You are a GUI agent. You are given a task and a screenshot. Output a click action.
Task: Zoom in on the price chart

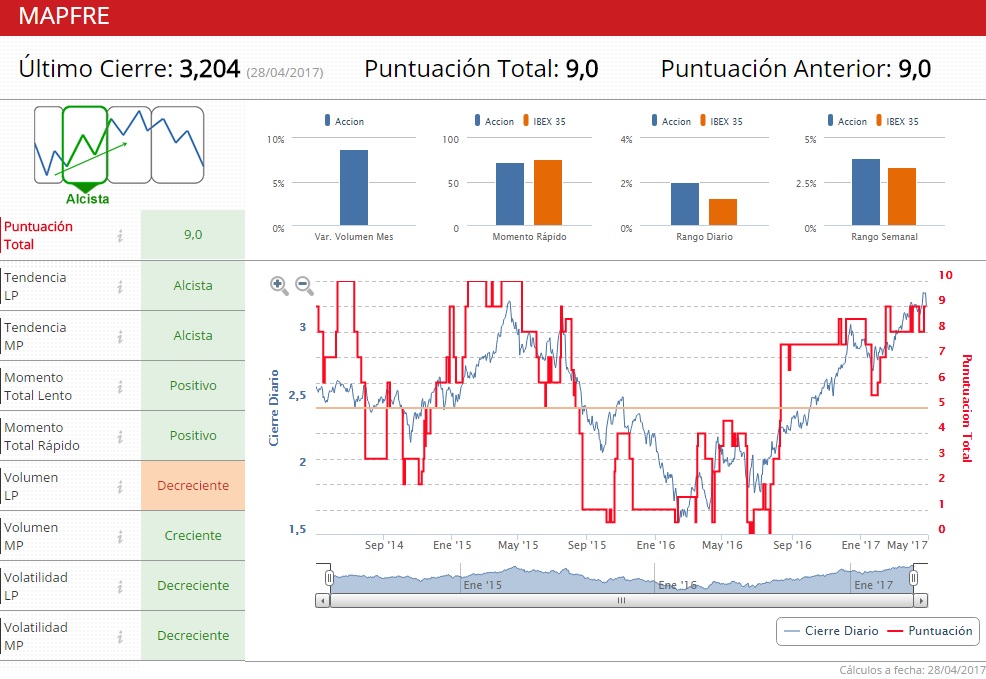(279, 285)
